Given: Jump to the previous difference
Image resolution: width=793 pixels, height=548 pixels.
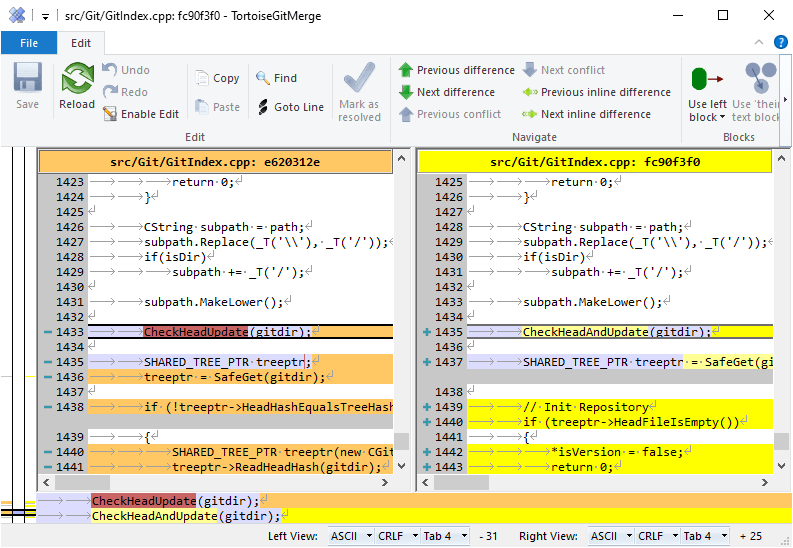Looking at the screenshot, I should pyautogui.click(x=456, y=70).
